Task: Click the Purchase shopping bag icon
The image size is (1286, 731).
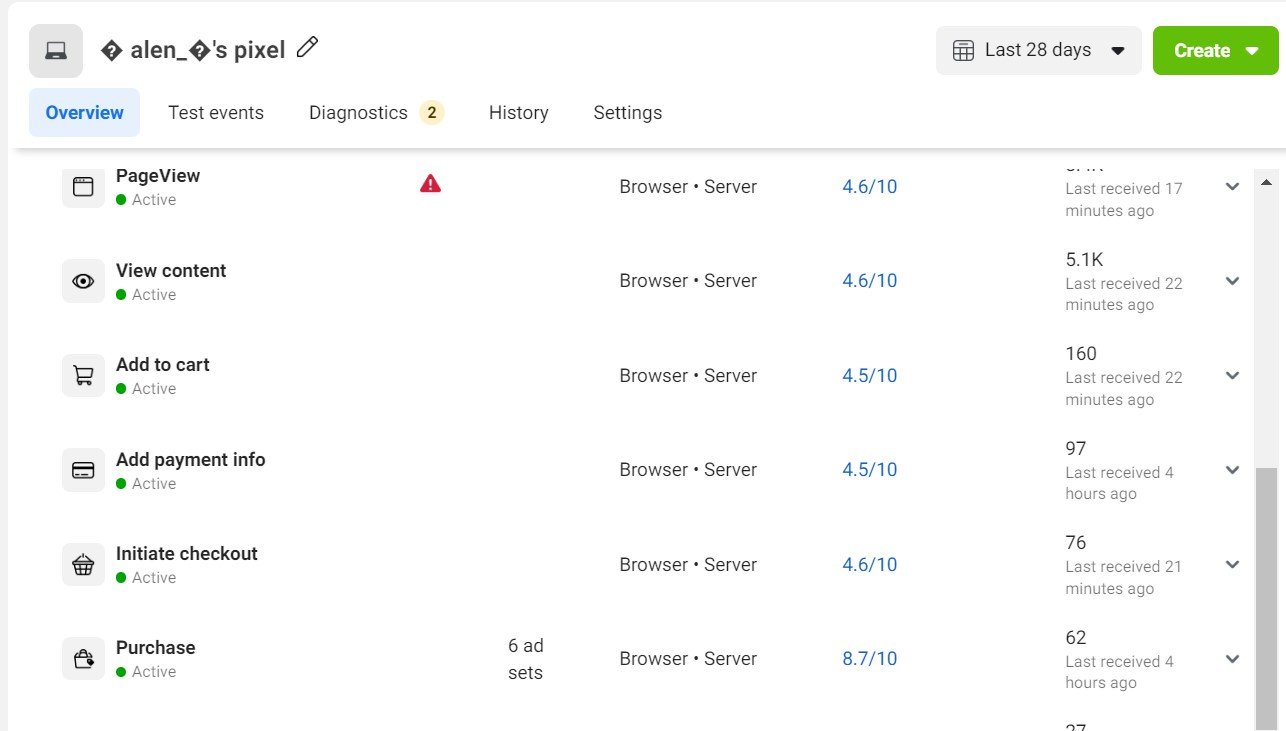Action: click(x=83, y=659)
